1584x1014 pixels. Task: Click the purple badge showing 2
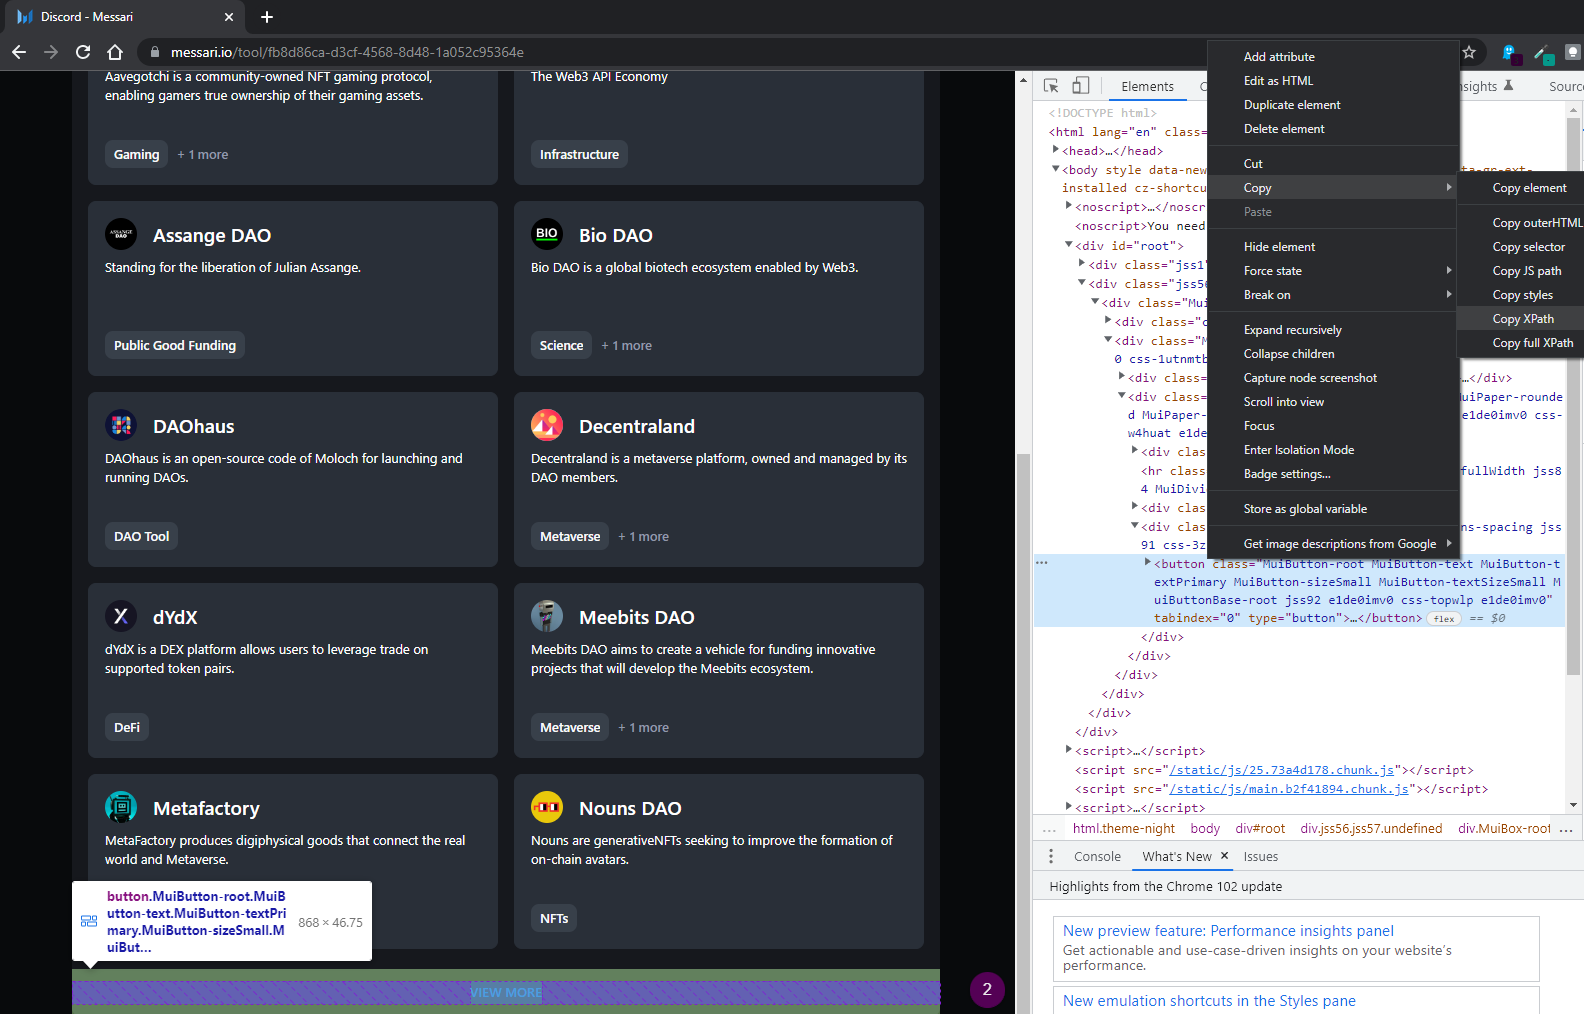pyautogui.click(x=987, y=990)
